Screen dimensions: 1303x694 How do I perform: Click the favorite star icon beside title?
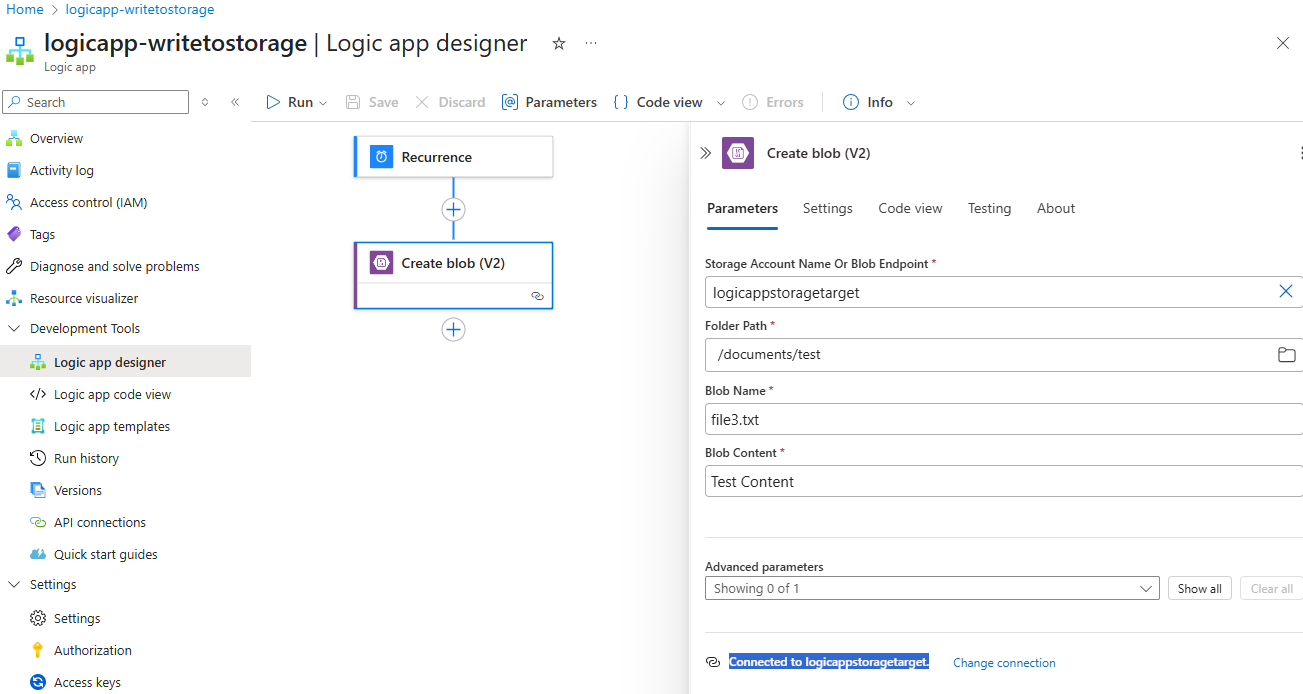(559, 44)
